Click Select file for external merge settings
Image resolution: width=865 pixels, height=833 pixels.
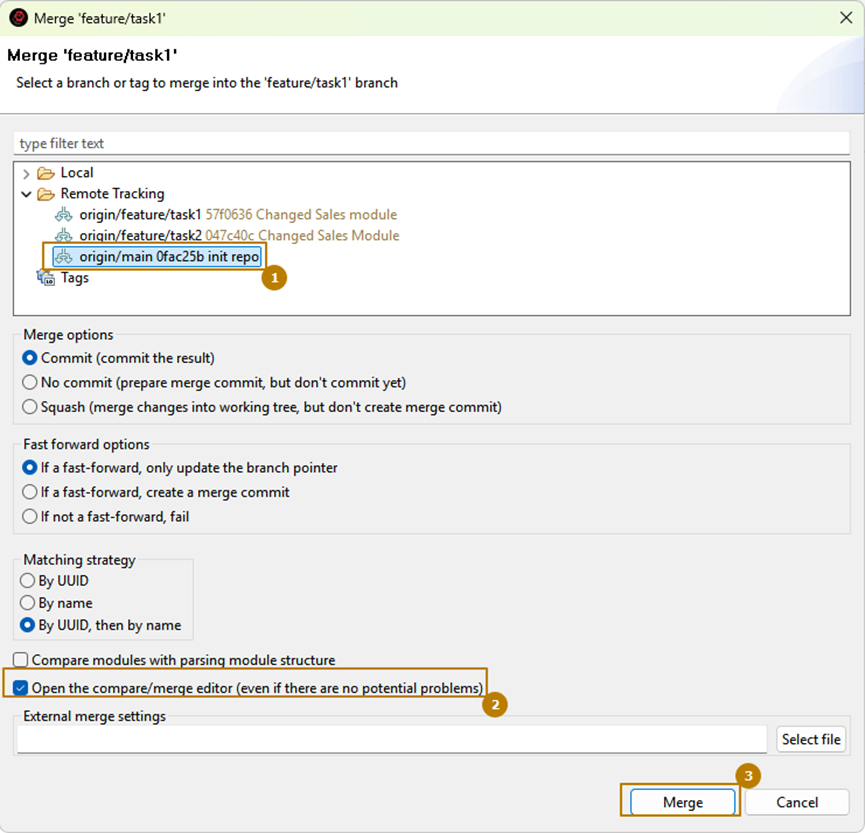point(811,739)
